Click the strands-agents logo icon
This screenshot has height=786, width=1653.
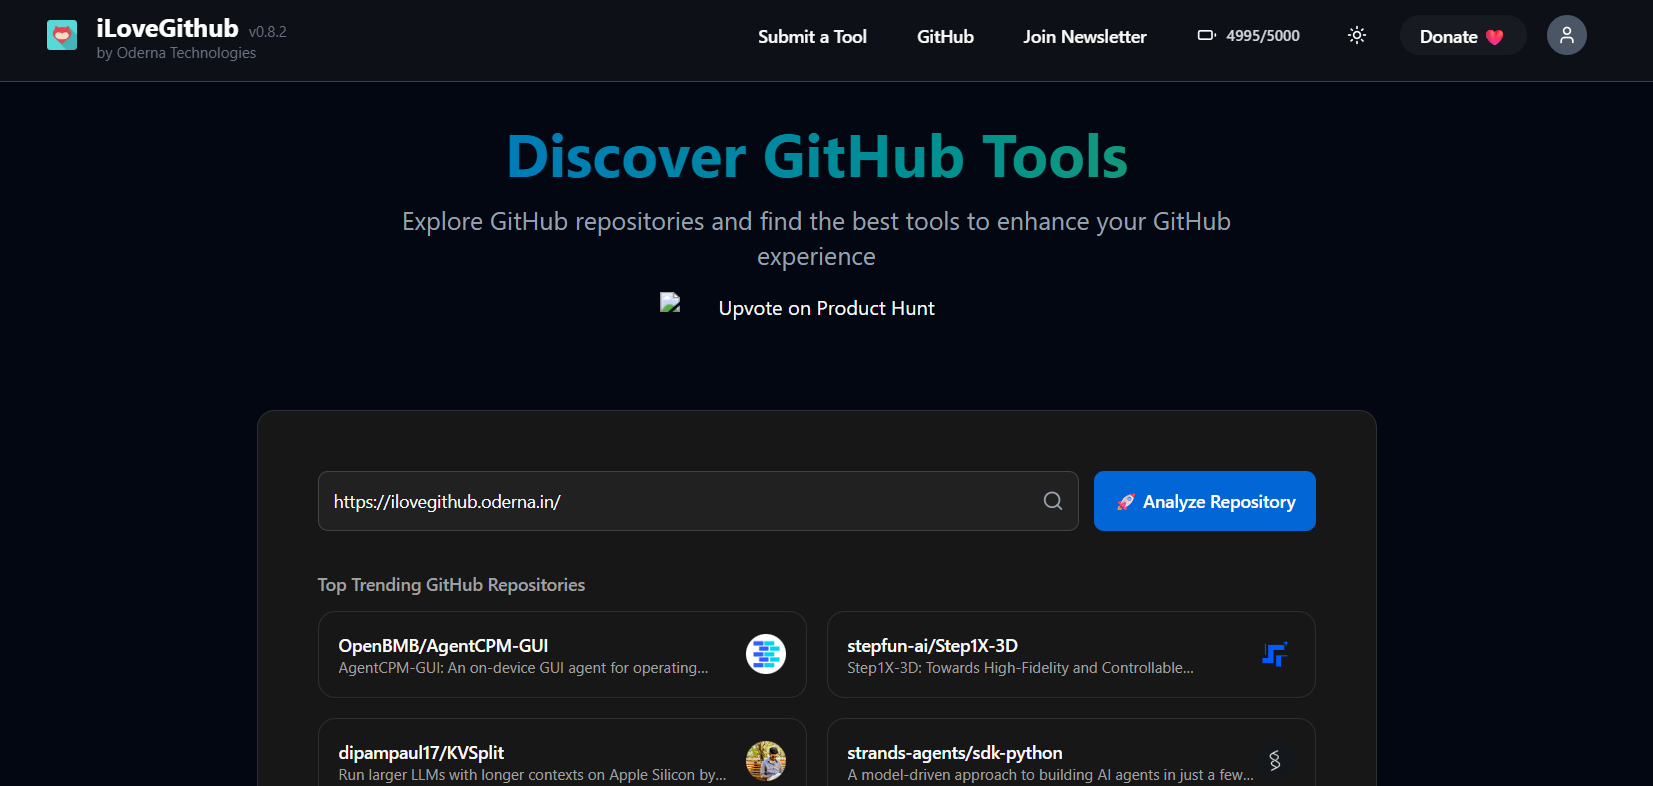tap(1275, 761)
